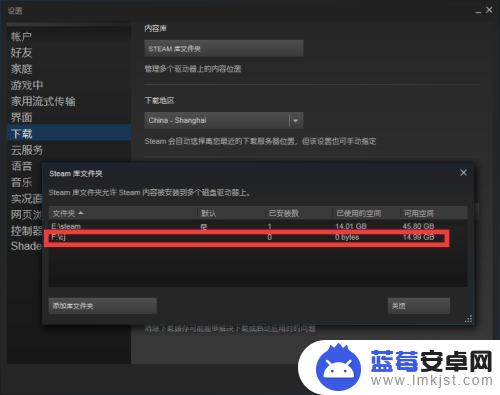Click the 关闭 button in dialog
Screen dimensions: 500x395
click(419, 306)
